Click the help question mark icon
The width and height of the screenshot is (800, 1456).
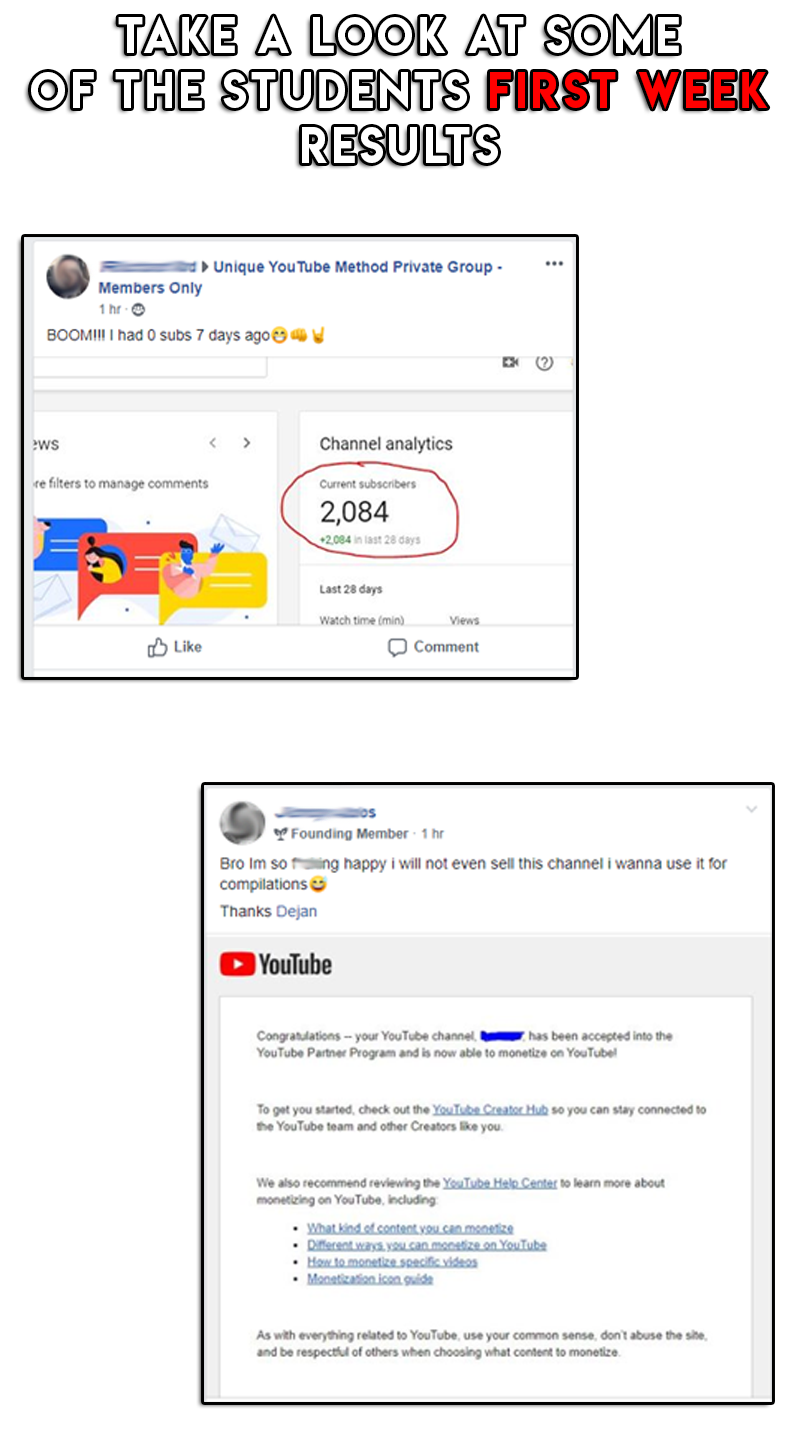[544, 363]
